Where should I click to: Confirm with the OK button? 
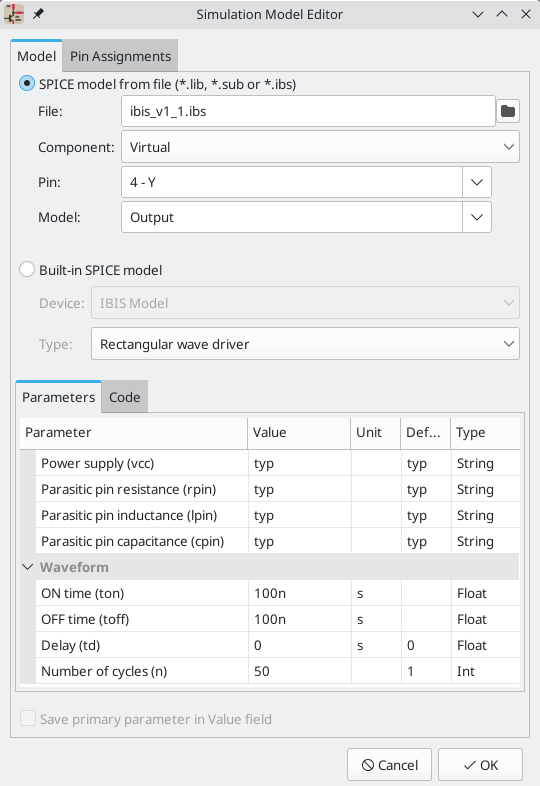point(480,765)
